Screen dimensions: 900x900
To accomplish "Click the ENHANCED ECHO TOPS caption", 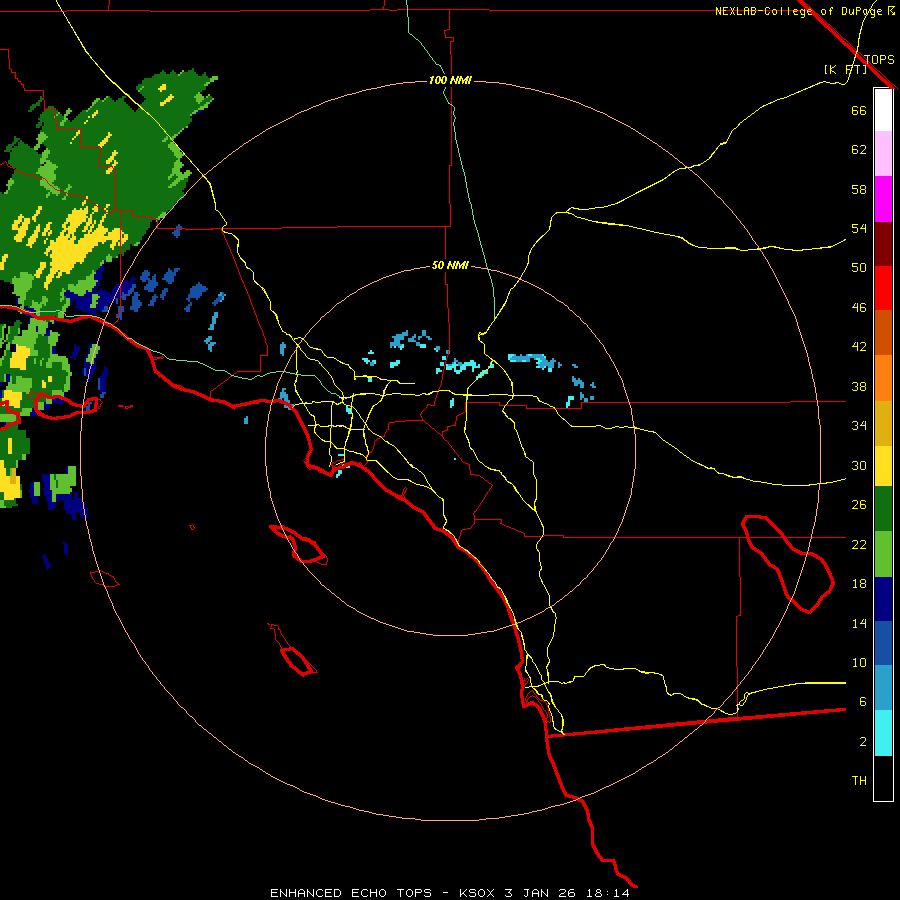I will [x=350, y=893].
